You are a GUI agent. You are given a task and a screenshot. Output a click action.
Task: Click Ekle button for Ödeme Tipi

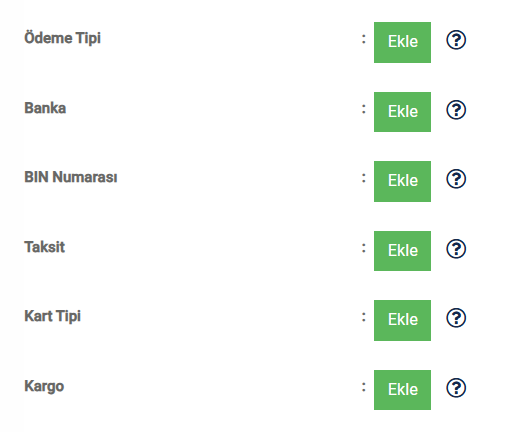coord(402,42)
